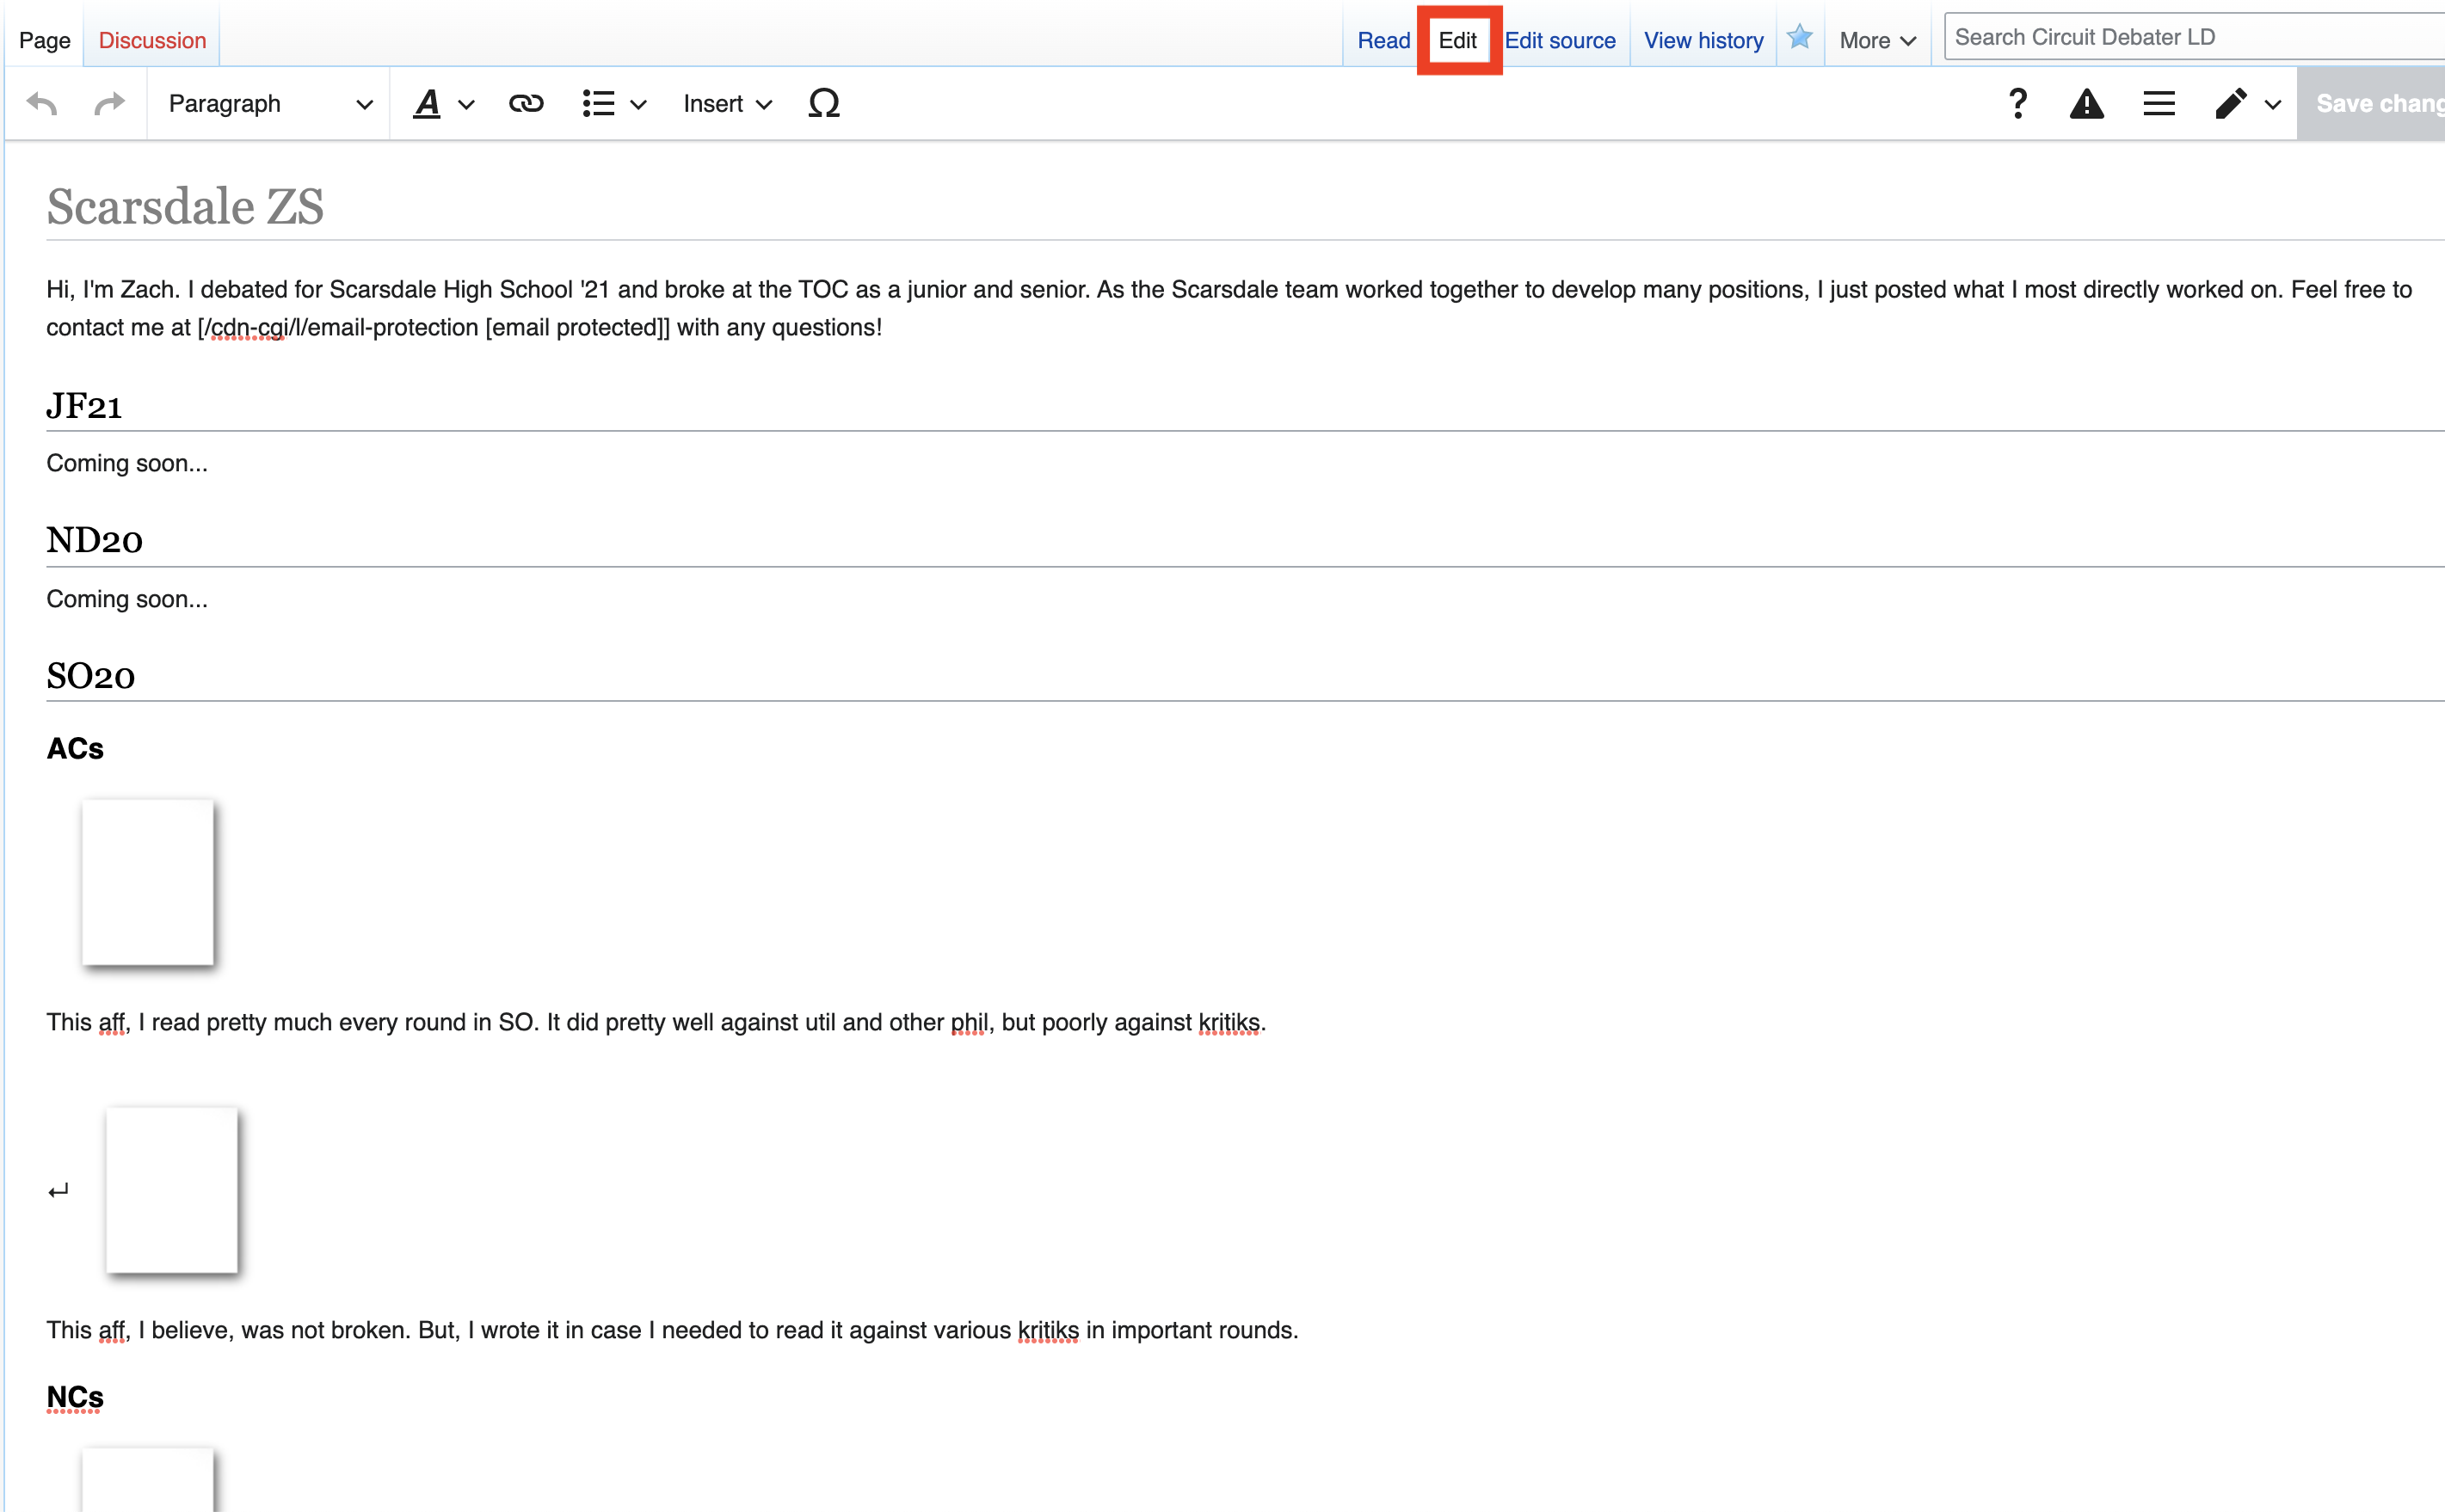This screenshot has width=2445, height=1512.
Task: Click the Coming soon text under ND20
Action: pos(127,599)
